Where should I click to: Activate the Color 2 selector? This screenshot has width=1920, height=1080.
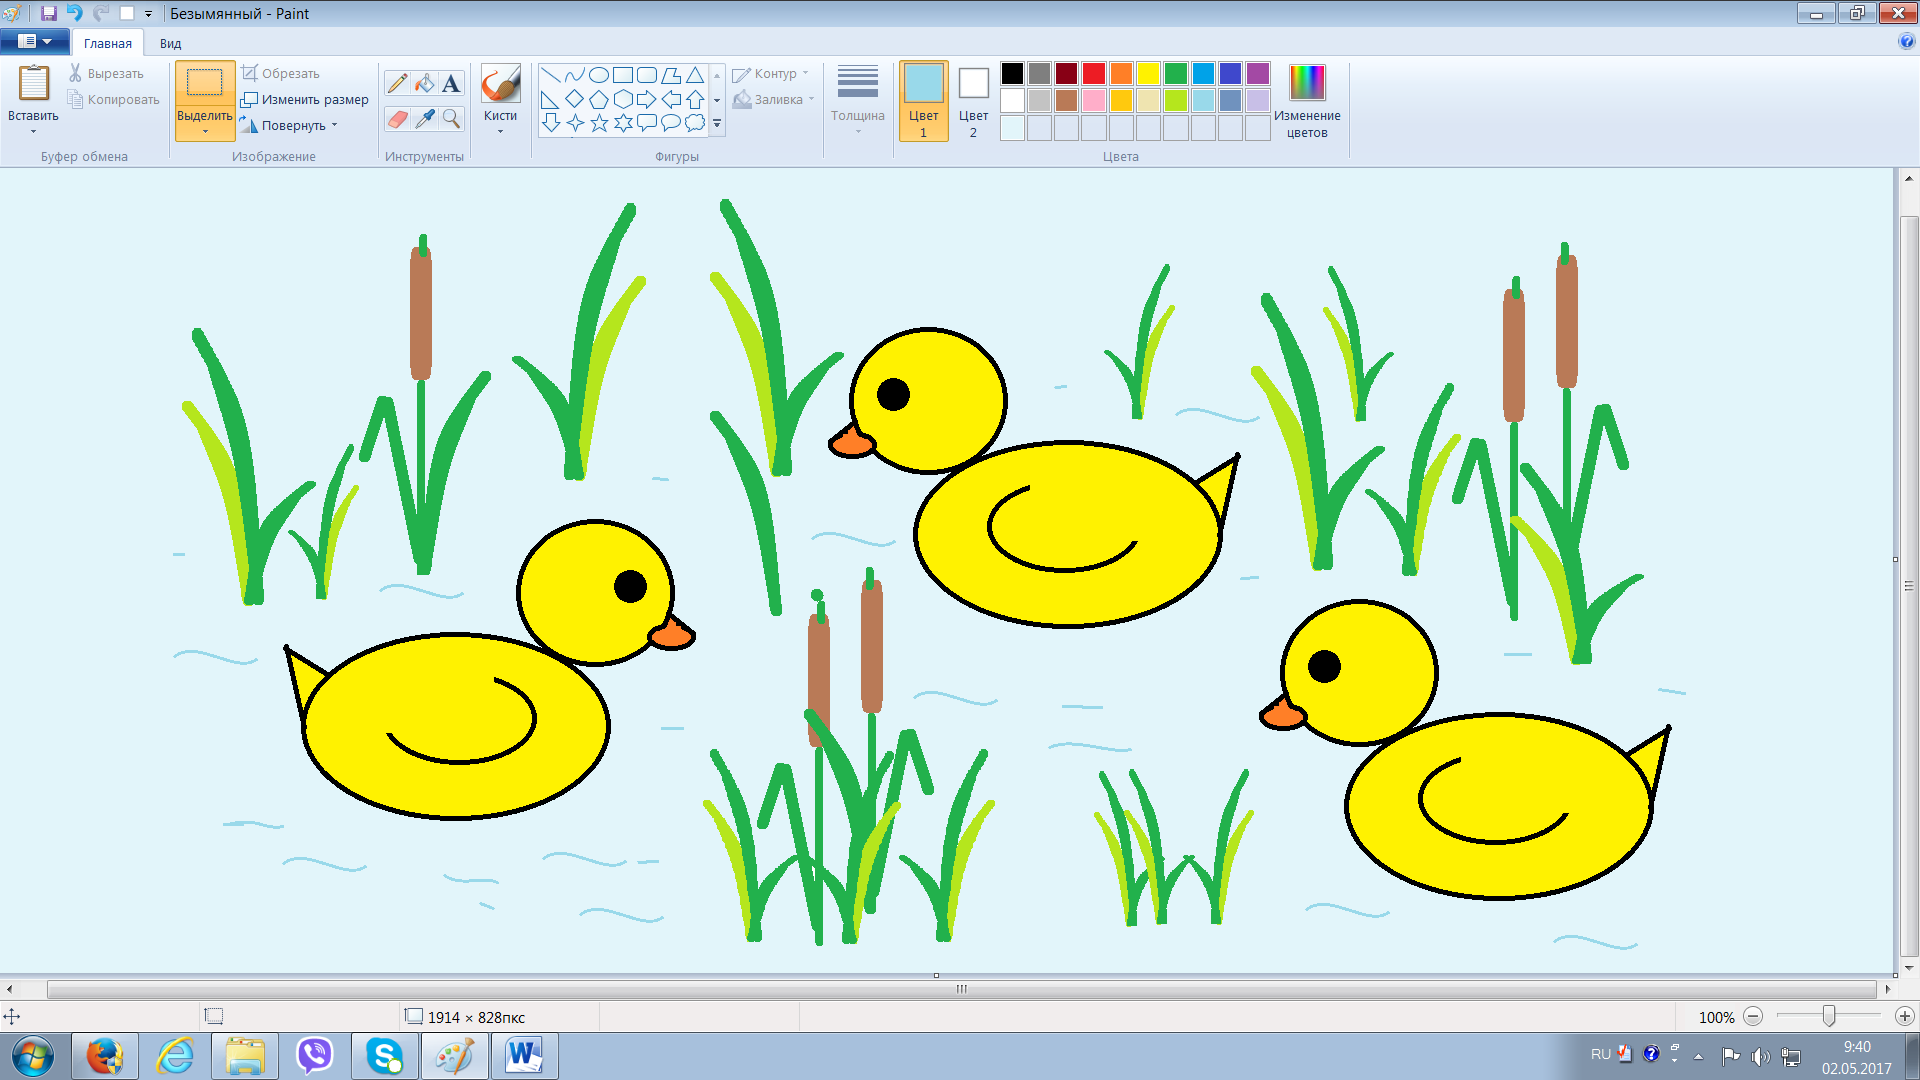(x=972, y=100)
